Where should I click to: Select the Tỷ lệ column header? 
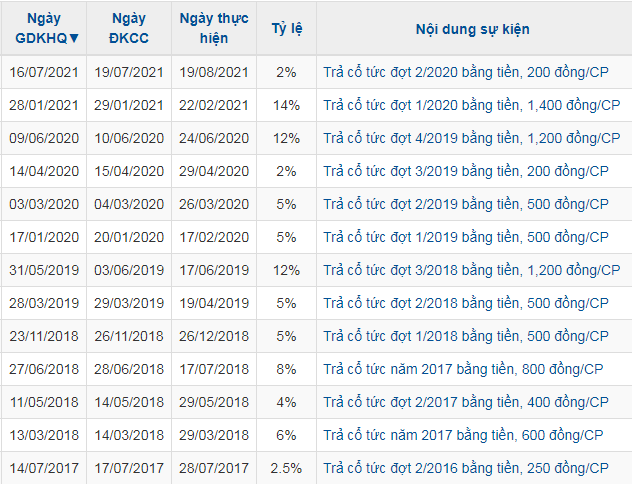pos(286,28)
